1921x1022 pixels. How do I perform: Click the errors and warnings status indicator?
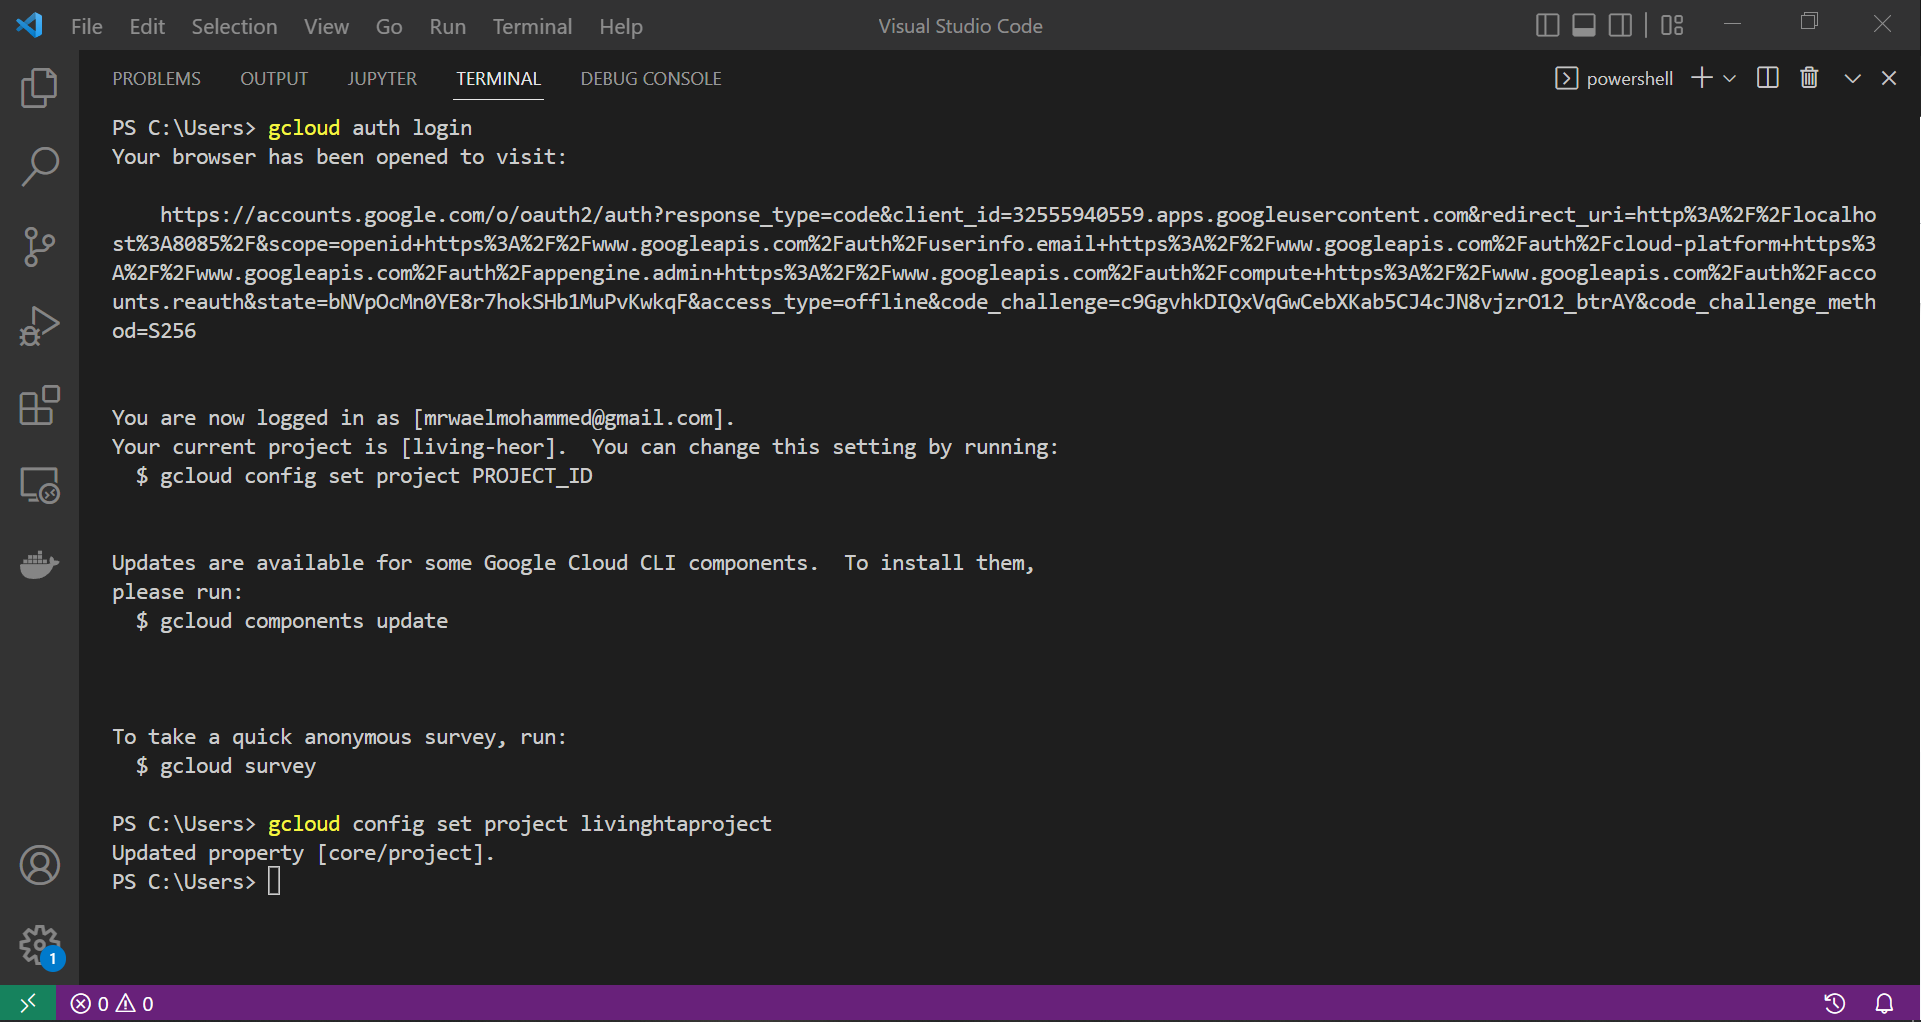pos(111,1004)
